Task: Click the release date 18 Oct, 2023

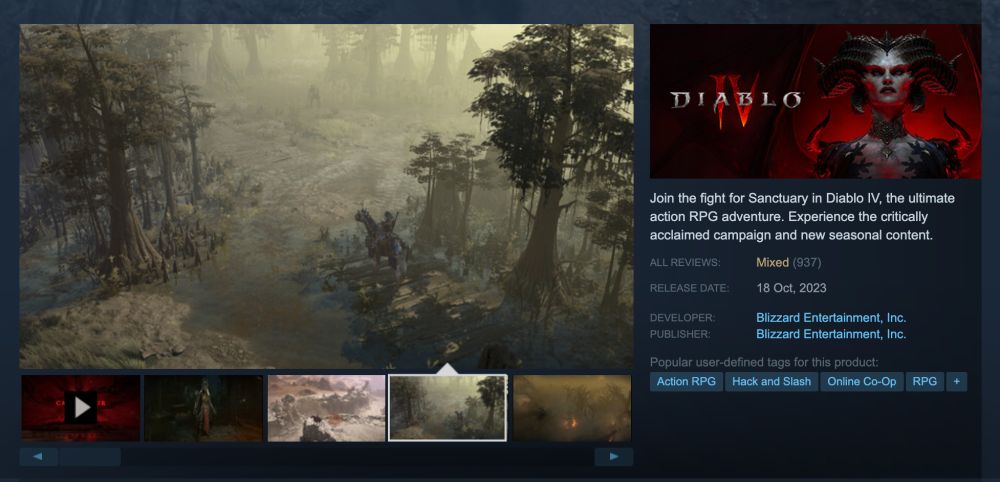Action: [x=791, y=288]
